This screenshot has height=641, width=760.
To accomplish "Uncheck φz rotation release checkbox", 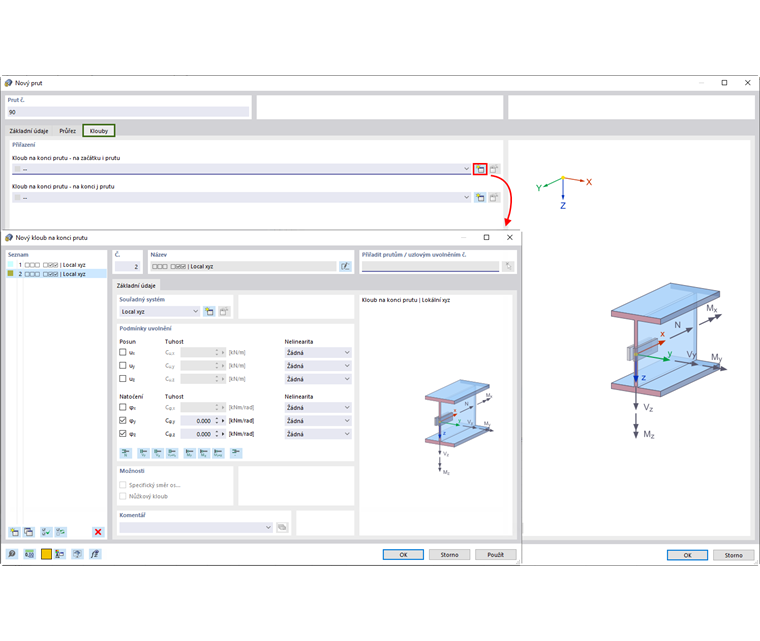I will [123, 433].
